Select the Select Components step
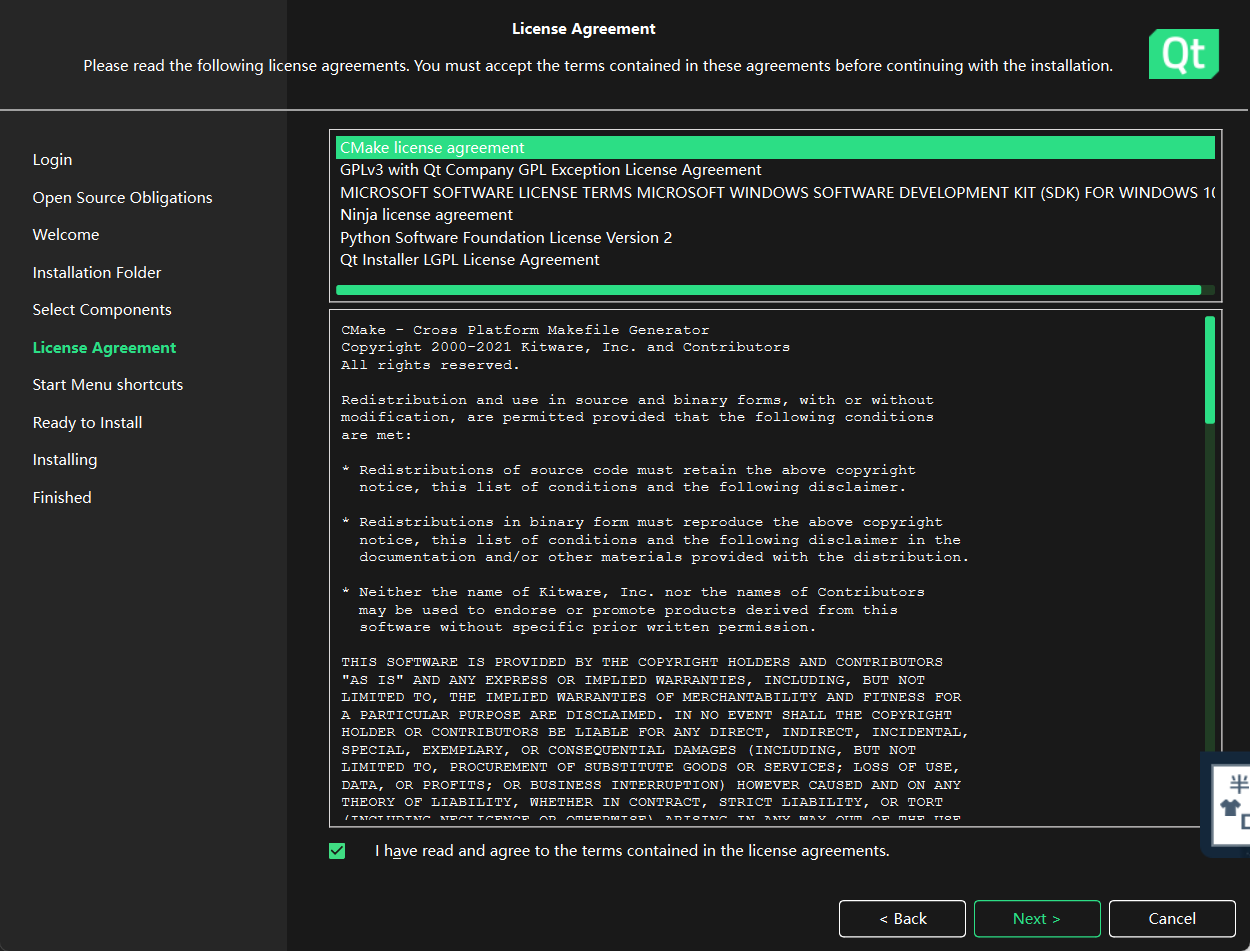Viewport: 1250px width, 951px height. [x=102, y=310]
